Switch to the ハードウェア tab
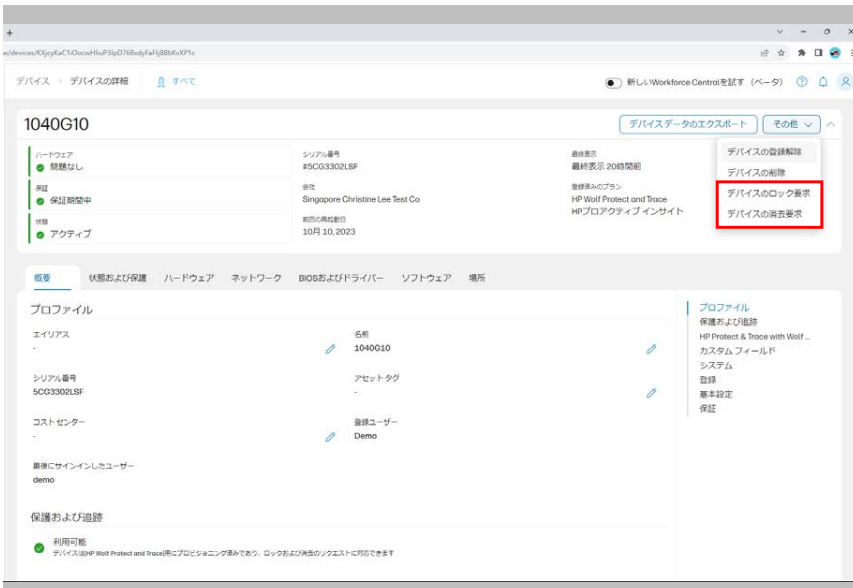This screenshot has width=853, height=588. click(189, 278)
